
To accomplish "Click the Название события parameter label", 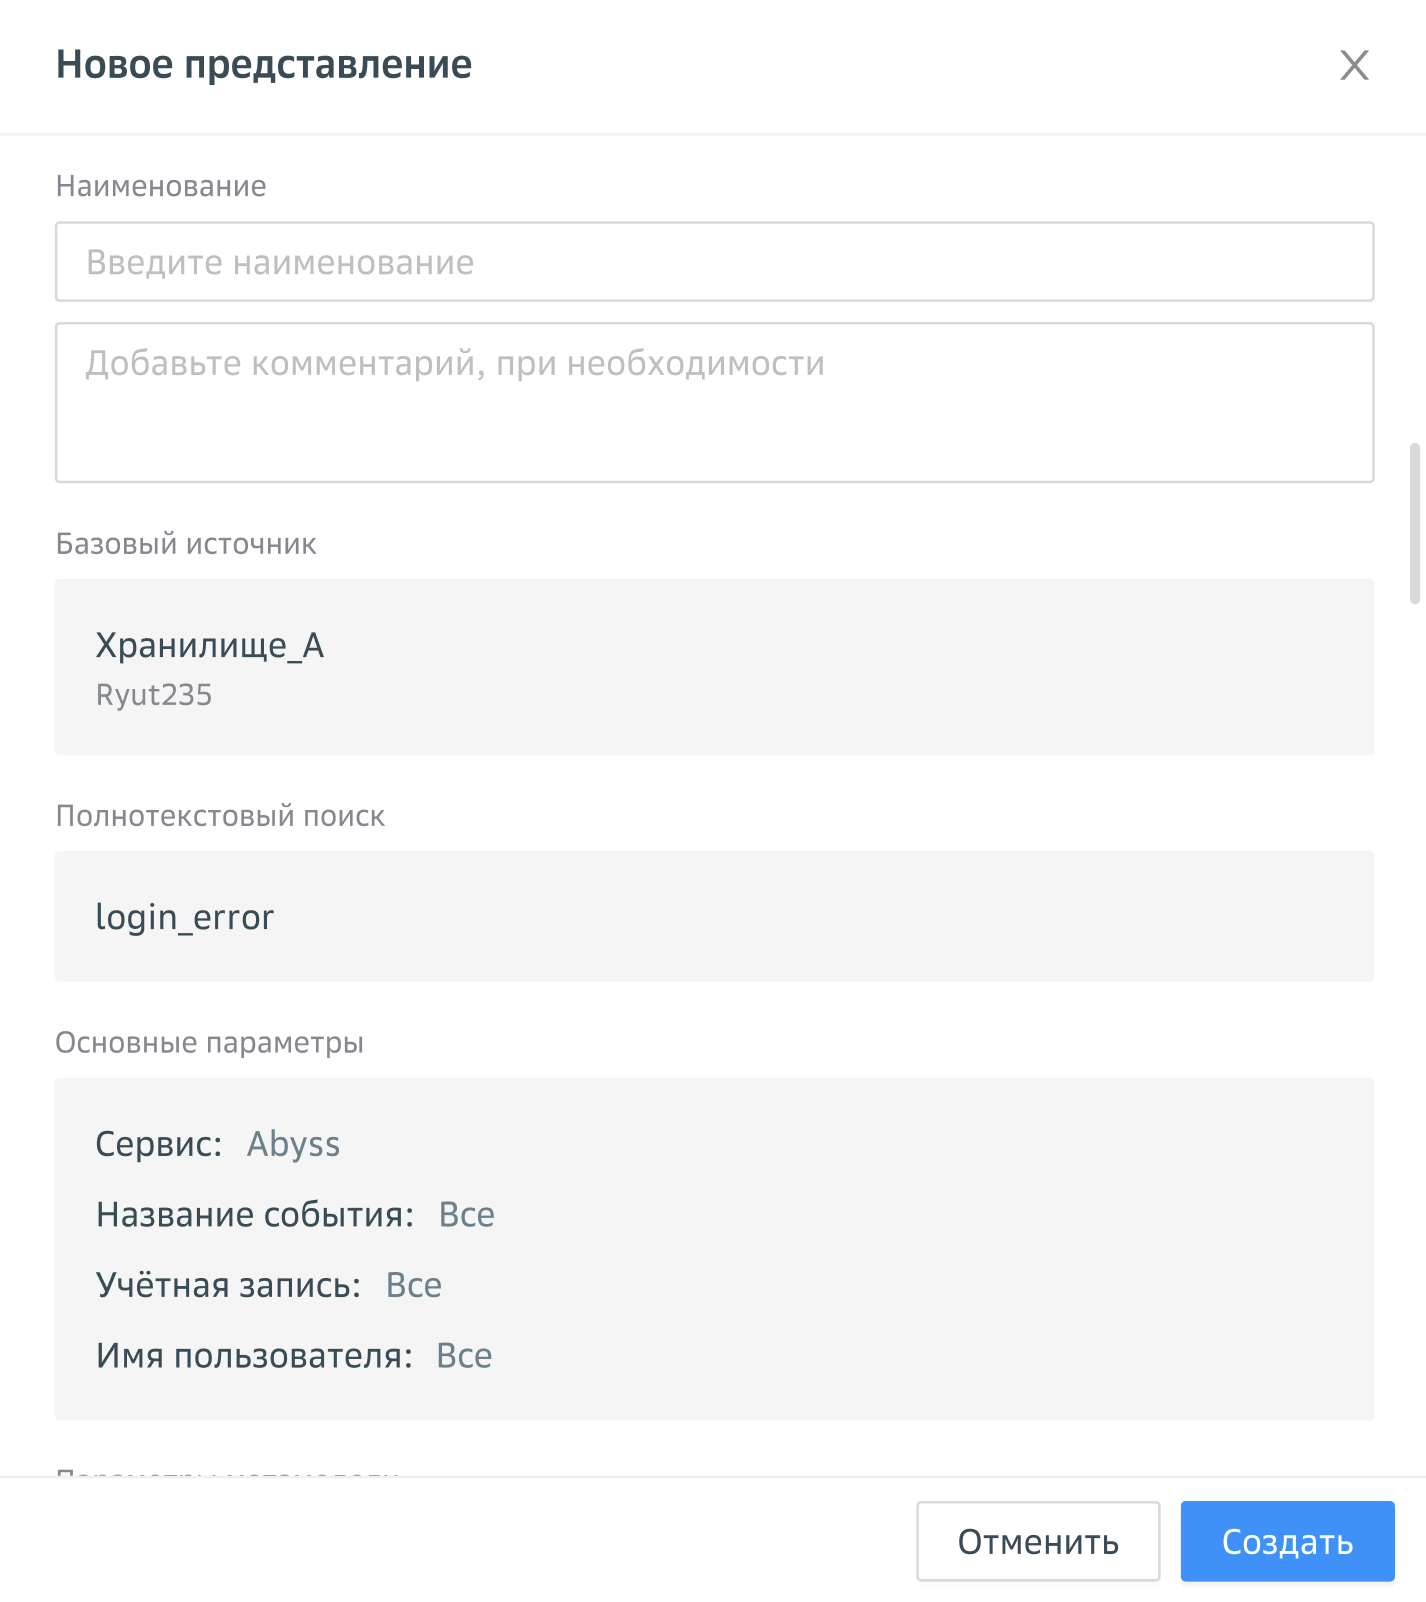I will (255, 1215).
